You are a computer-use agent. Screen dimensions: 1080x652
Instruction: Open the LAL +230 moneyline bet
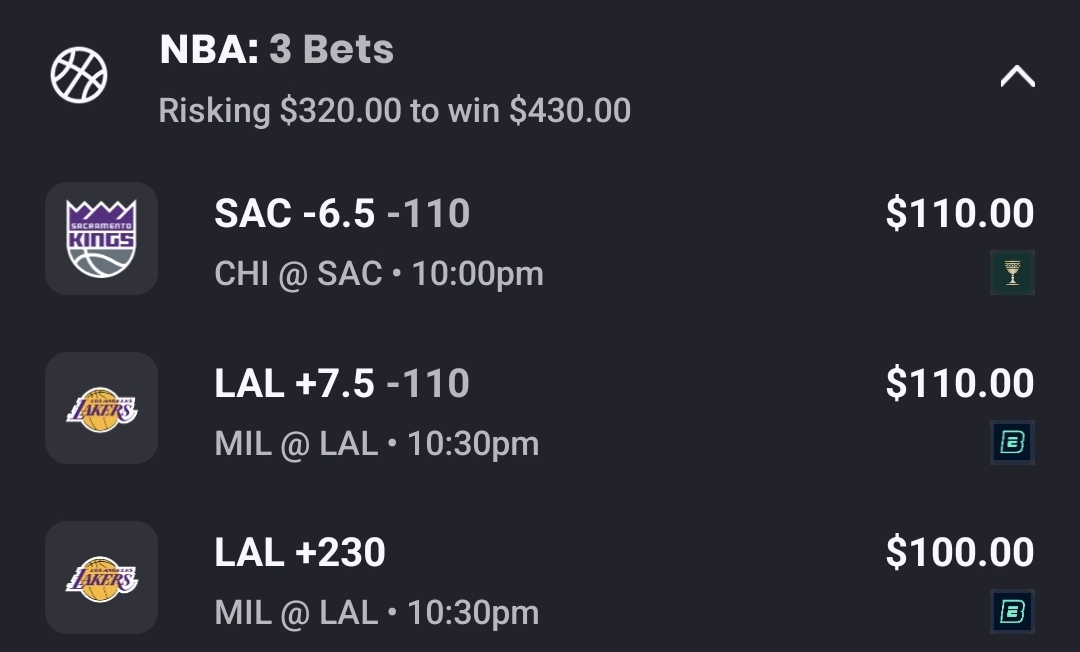[x=300, y=553]
